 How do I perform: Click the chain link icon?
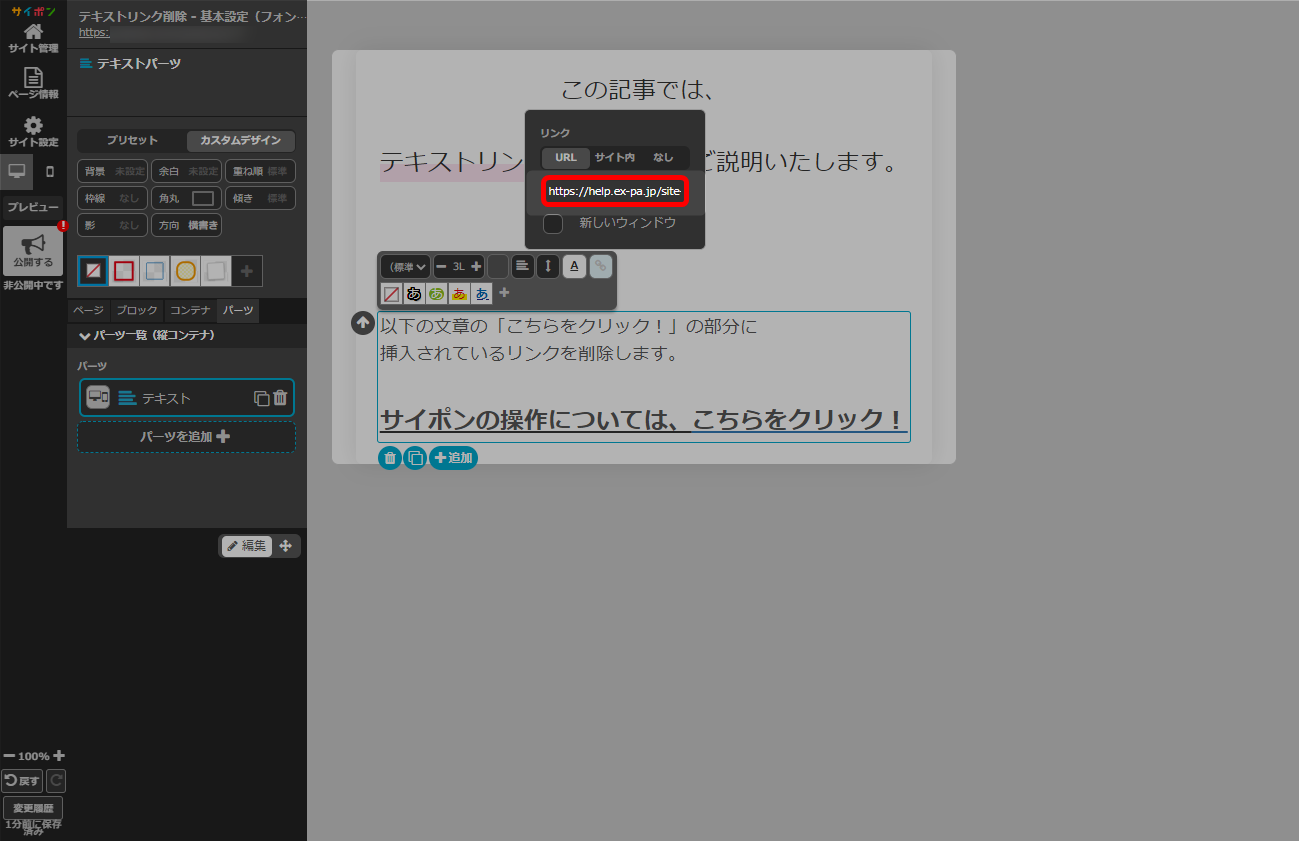[x=600, y=266]
